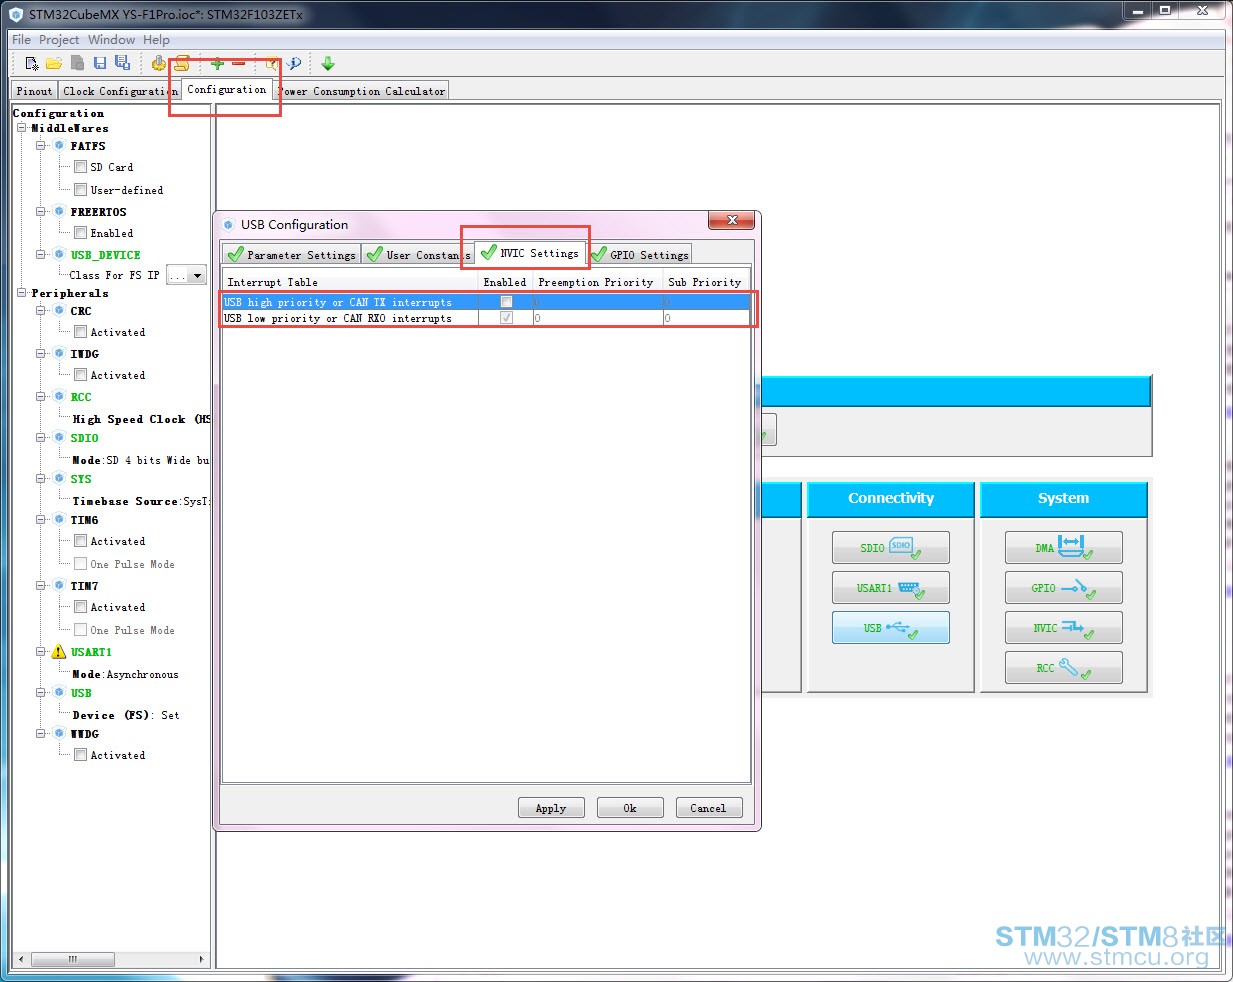Open the RCC system configuration button

[1064, 667]
